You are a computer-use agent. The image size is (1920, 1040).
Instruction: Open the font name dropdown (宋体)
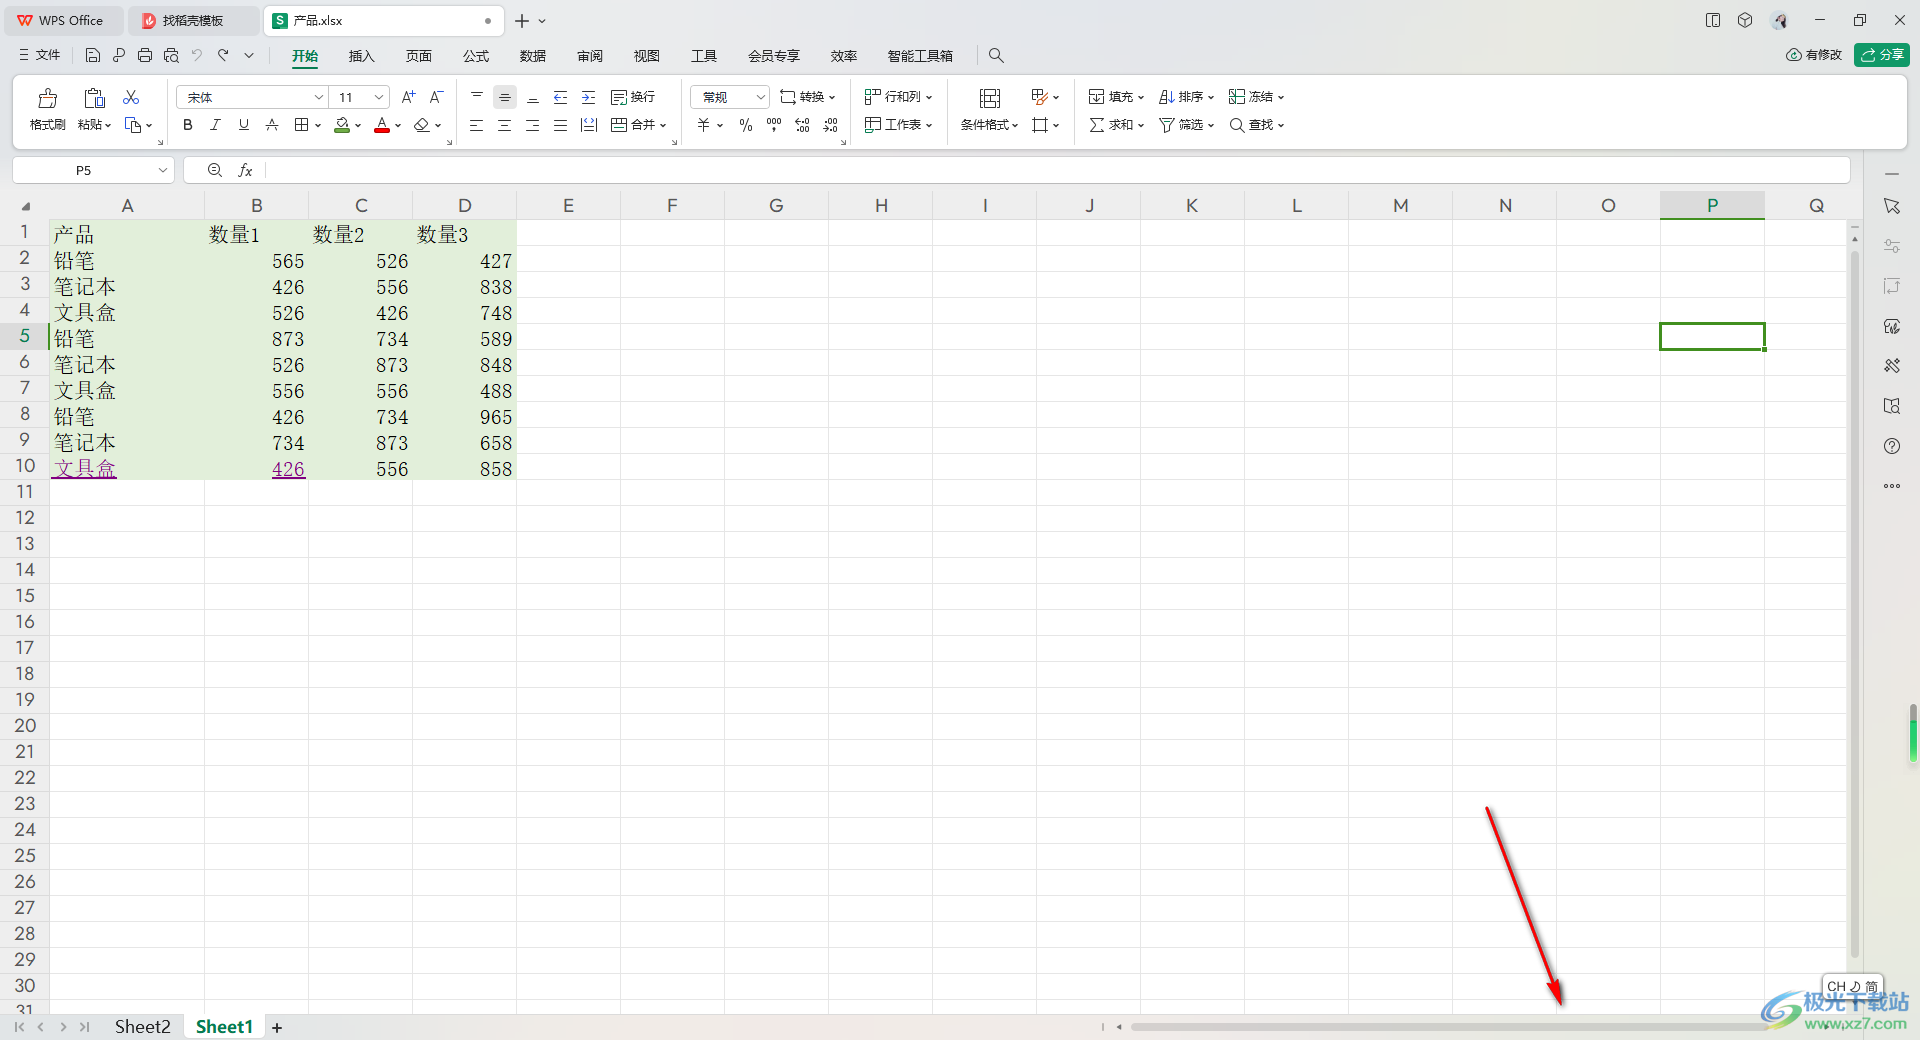[x=319, y=97]
